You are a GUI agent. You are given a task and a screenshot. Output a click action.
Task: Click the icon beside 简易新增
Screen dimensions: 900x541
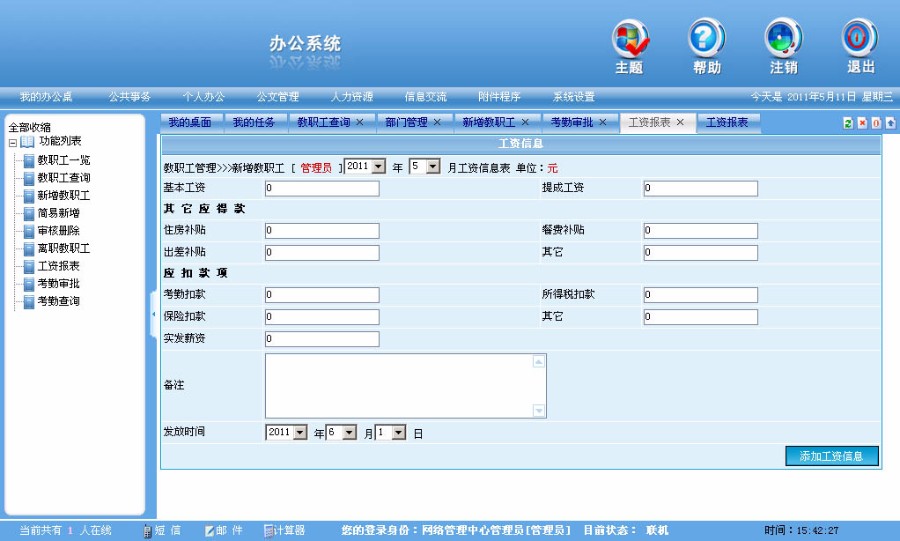[29, 214]
